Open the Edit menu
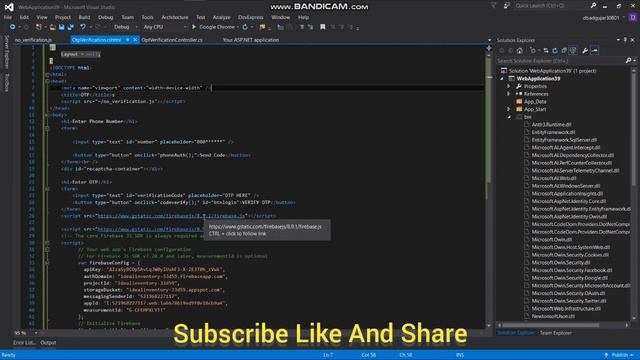The image size is (640, 360). coord(24,17)
